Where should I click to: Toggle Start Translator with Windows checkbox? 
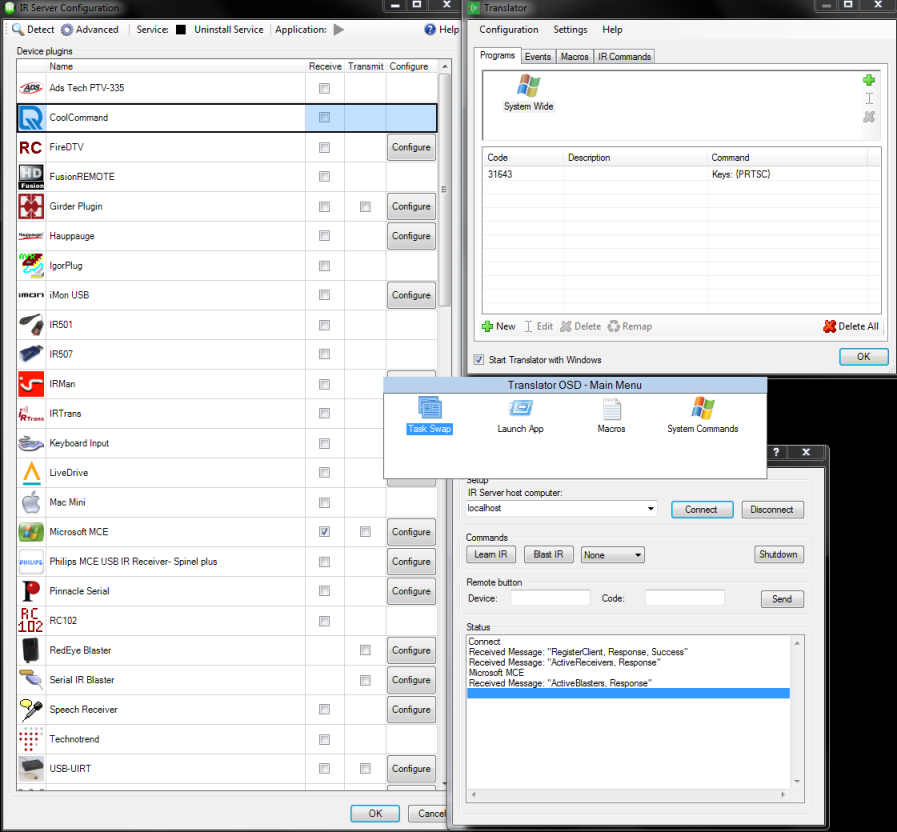click(x=479, y=360)
